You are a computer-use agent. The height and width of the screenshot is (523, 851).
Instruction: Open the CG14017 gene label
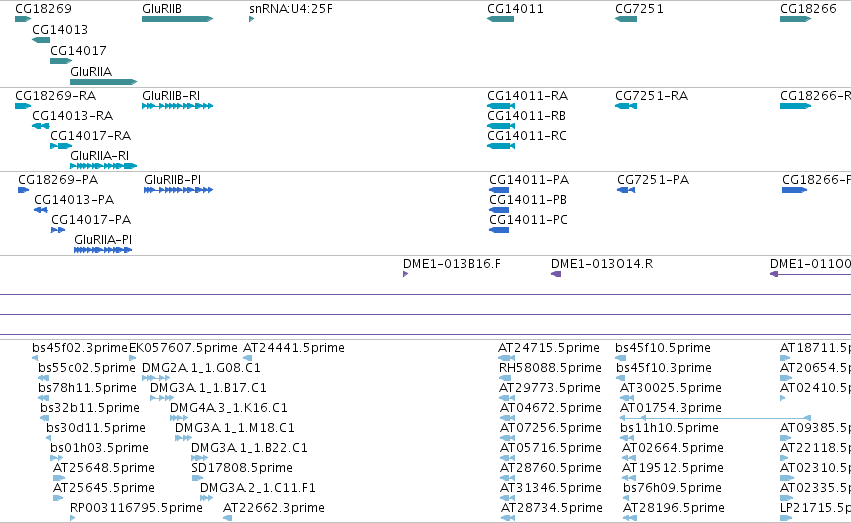click(x=78, y=51)
